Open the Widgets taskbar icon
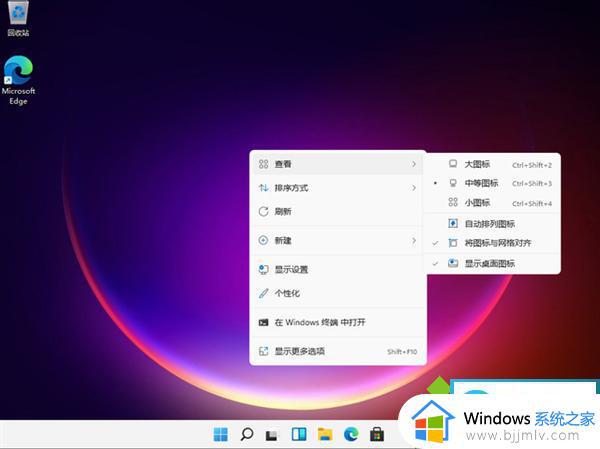The image size is (600, 449). pos(299,434)
